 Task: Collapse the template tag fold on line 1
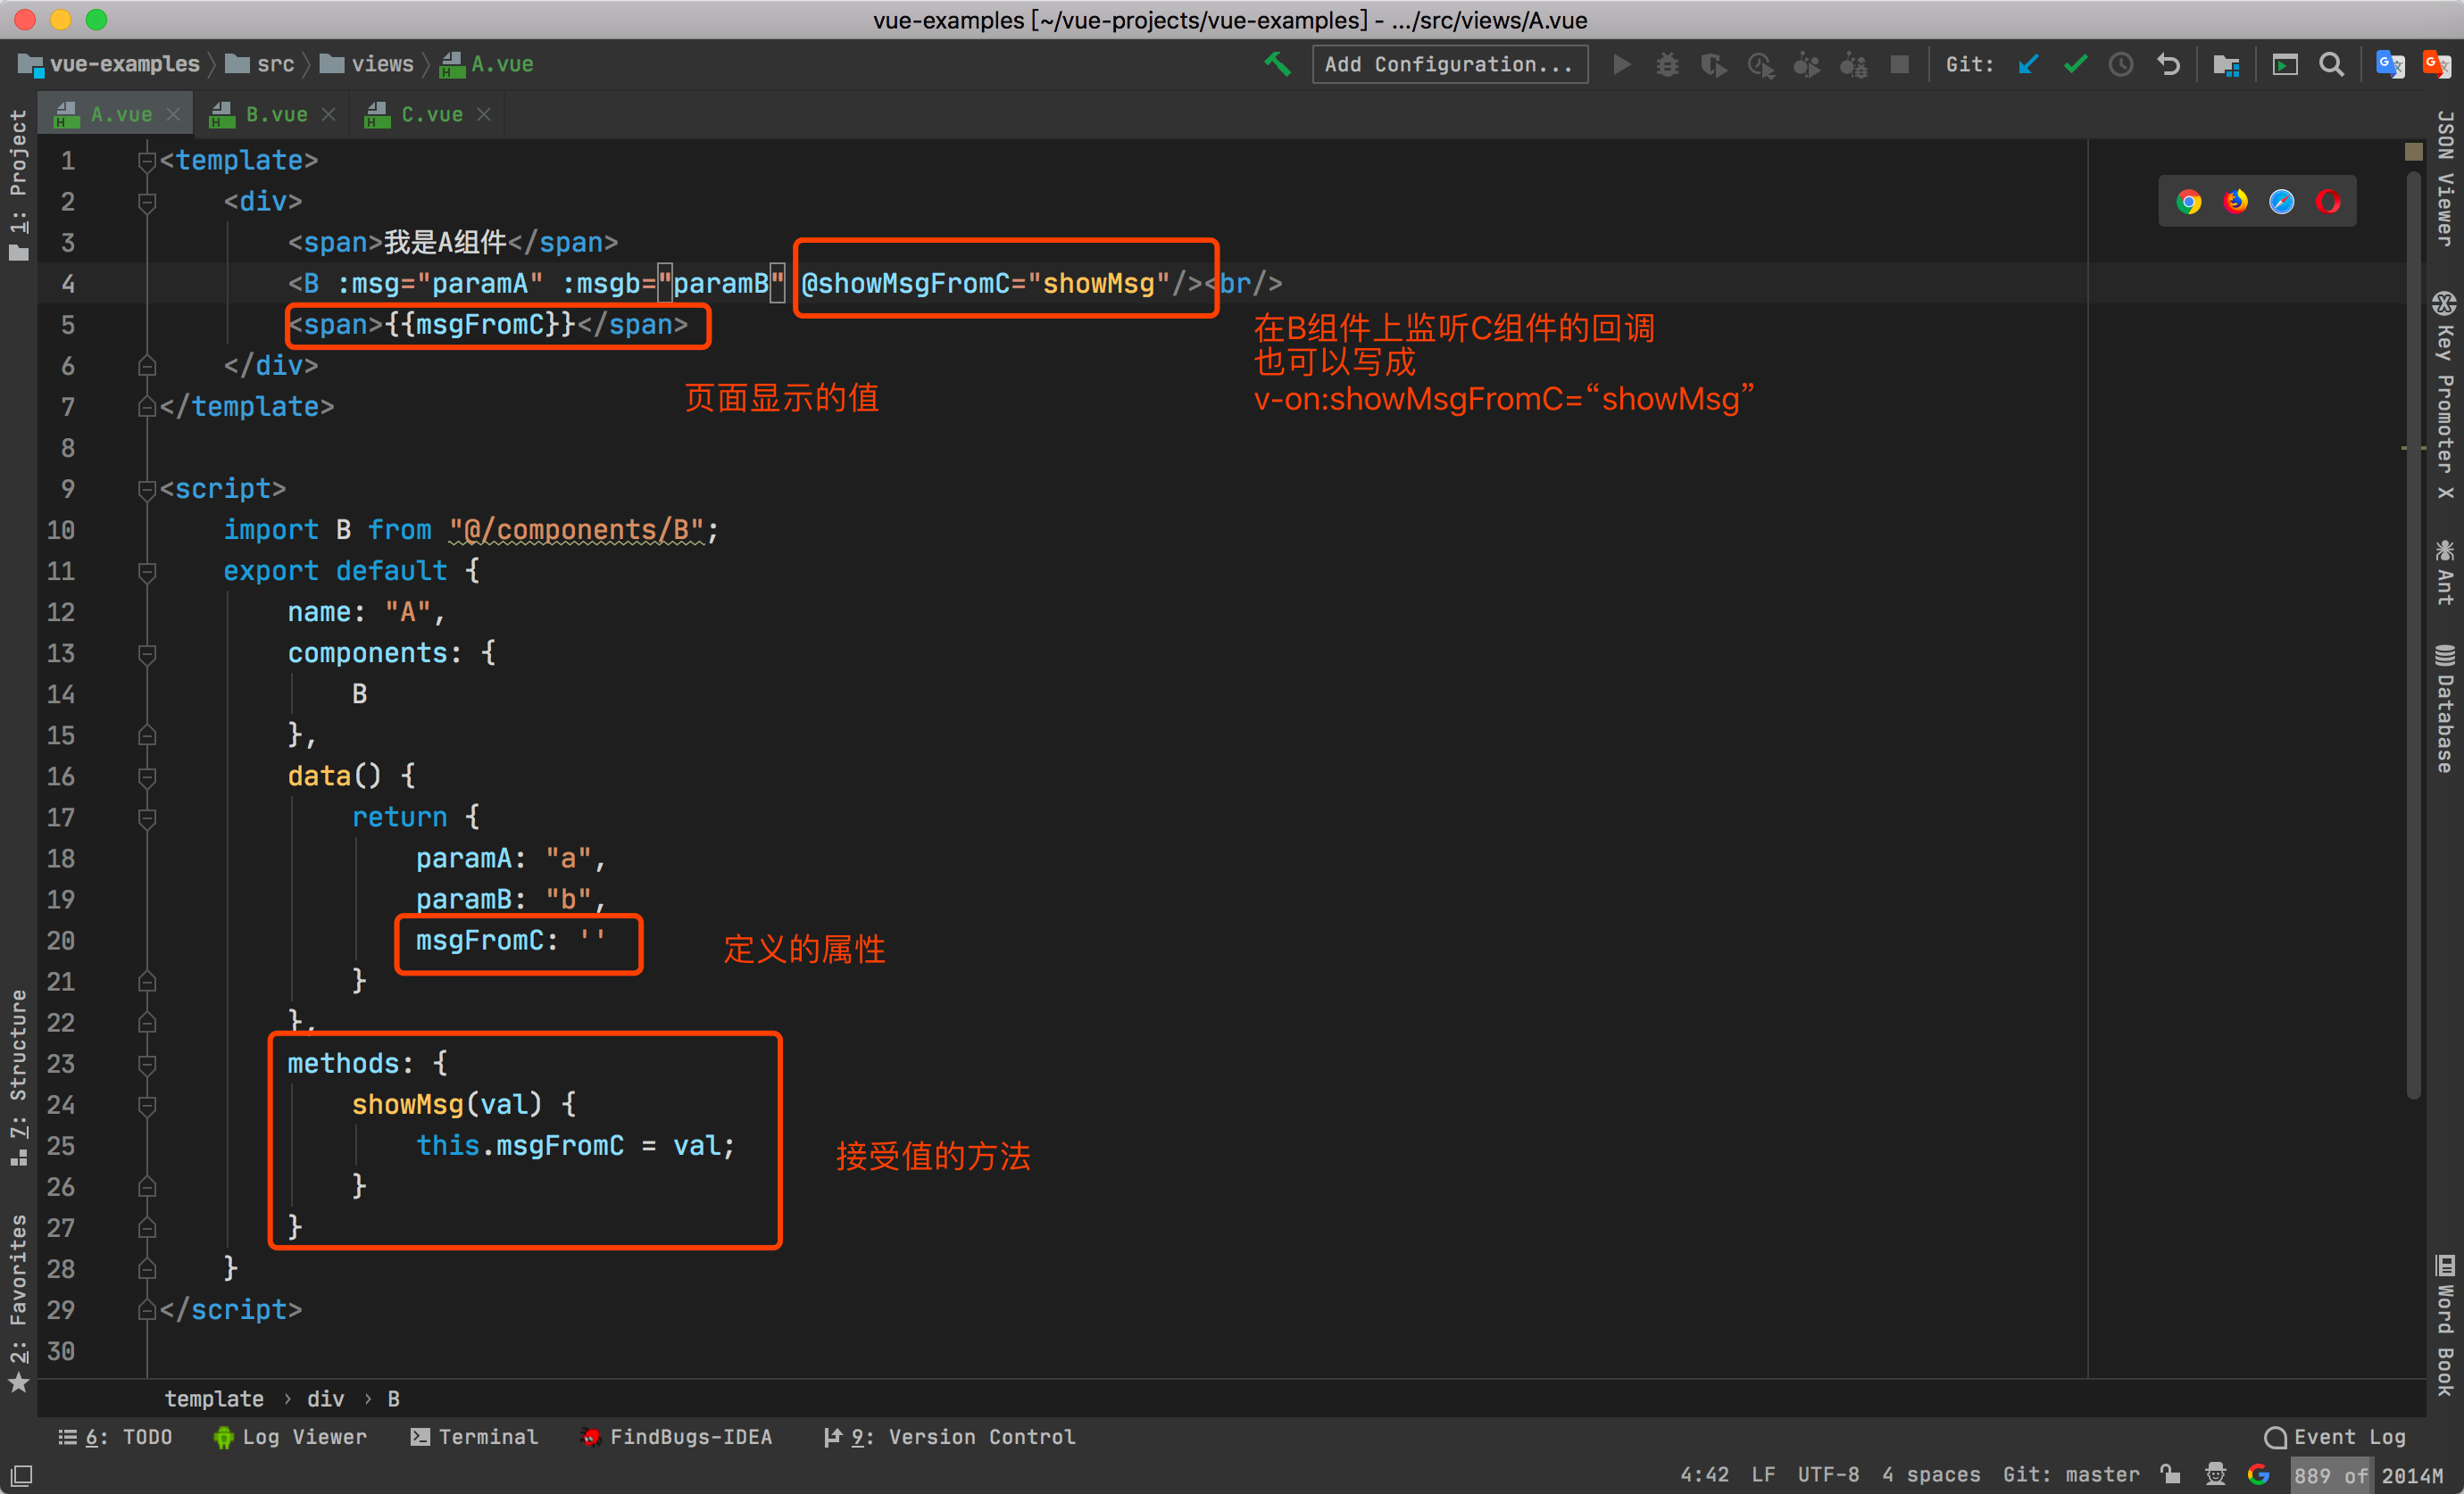coord(147,161)
